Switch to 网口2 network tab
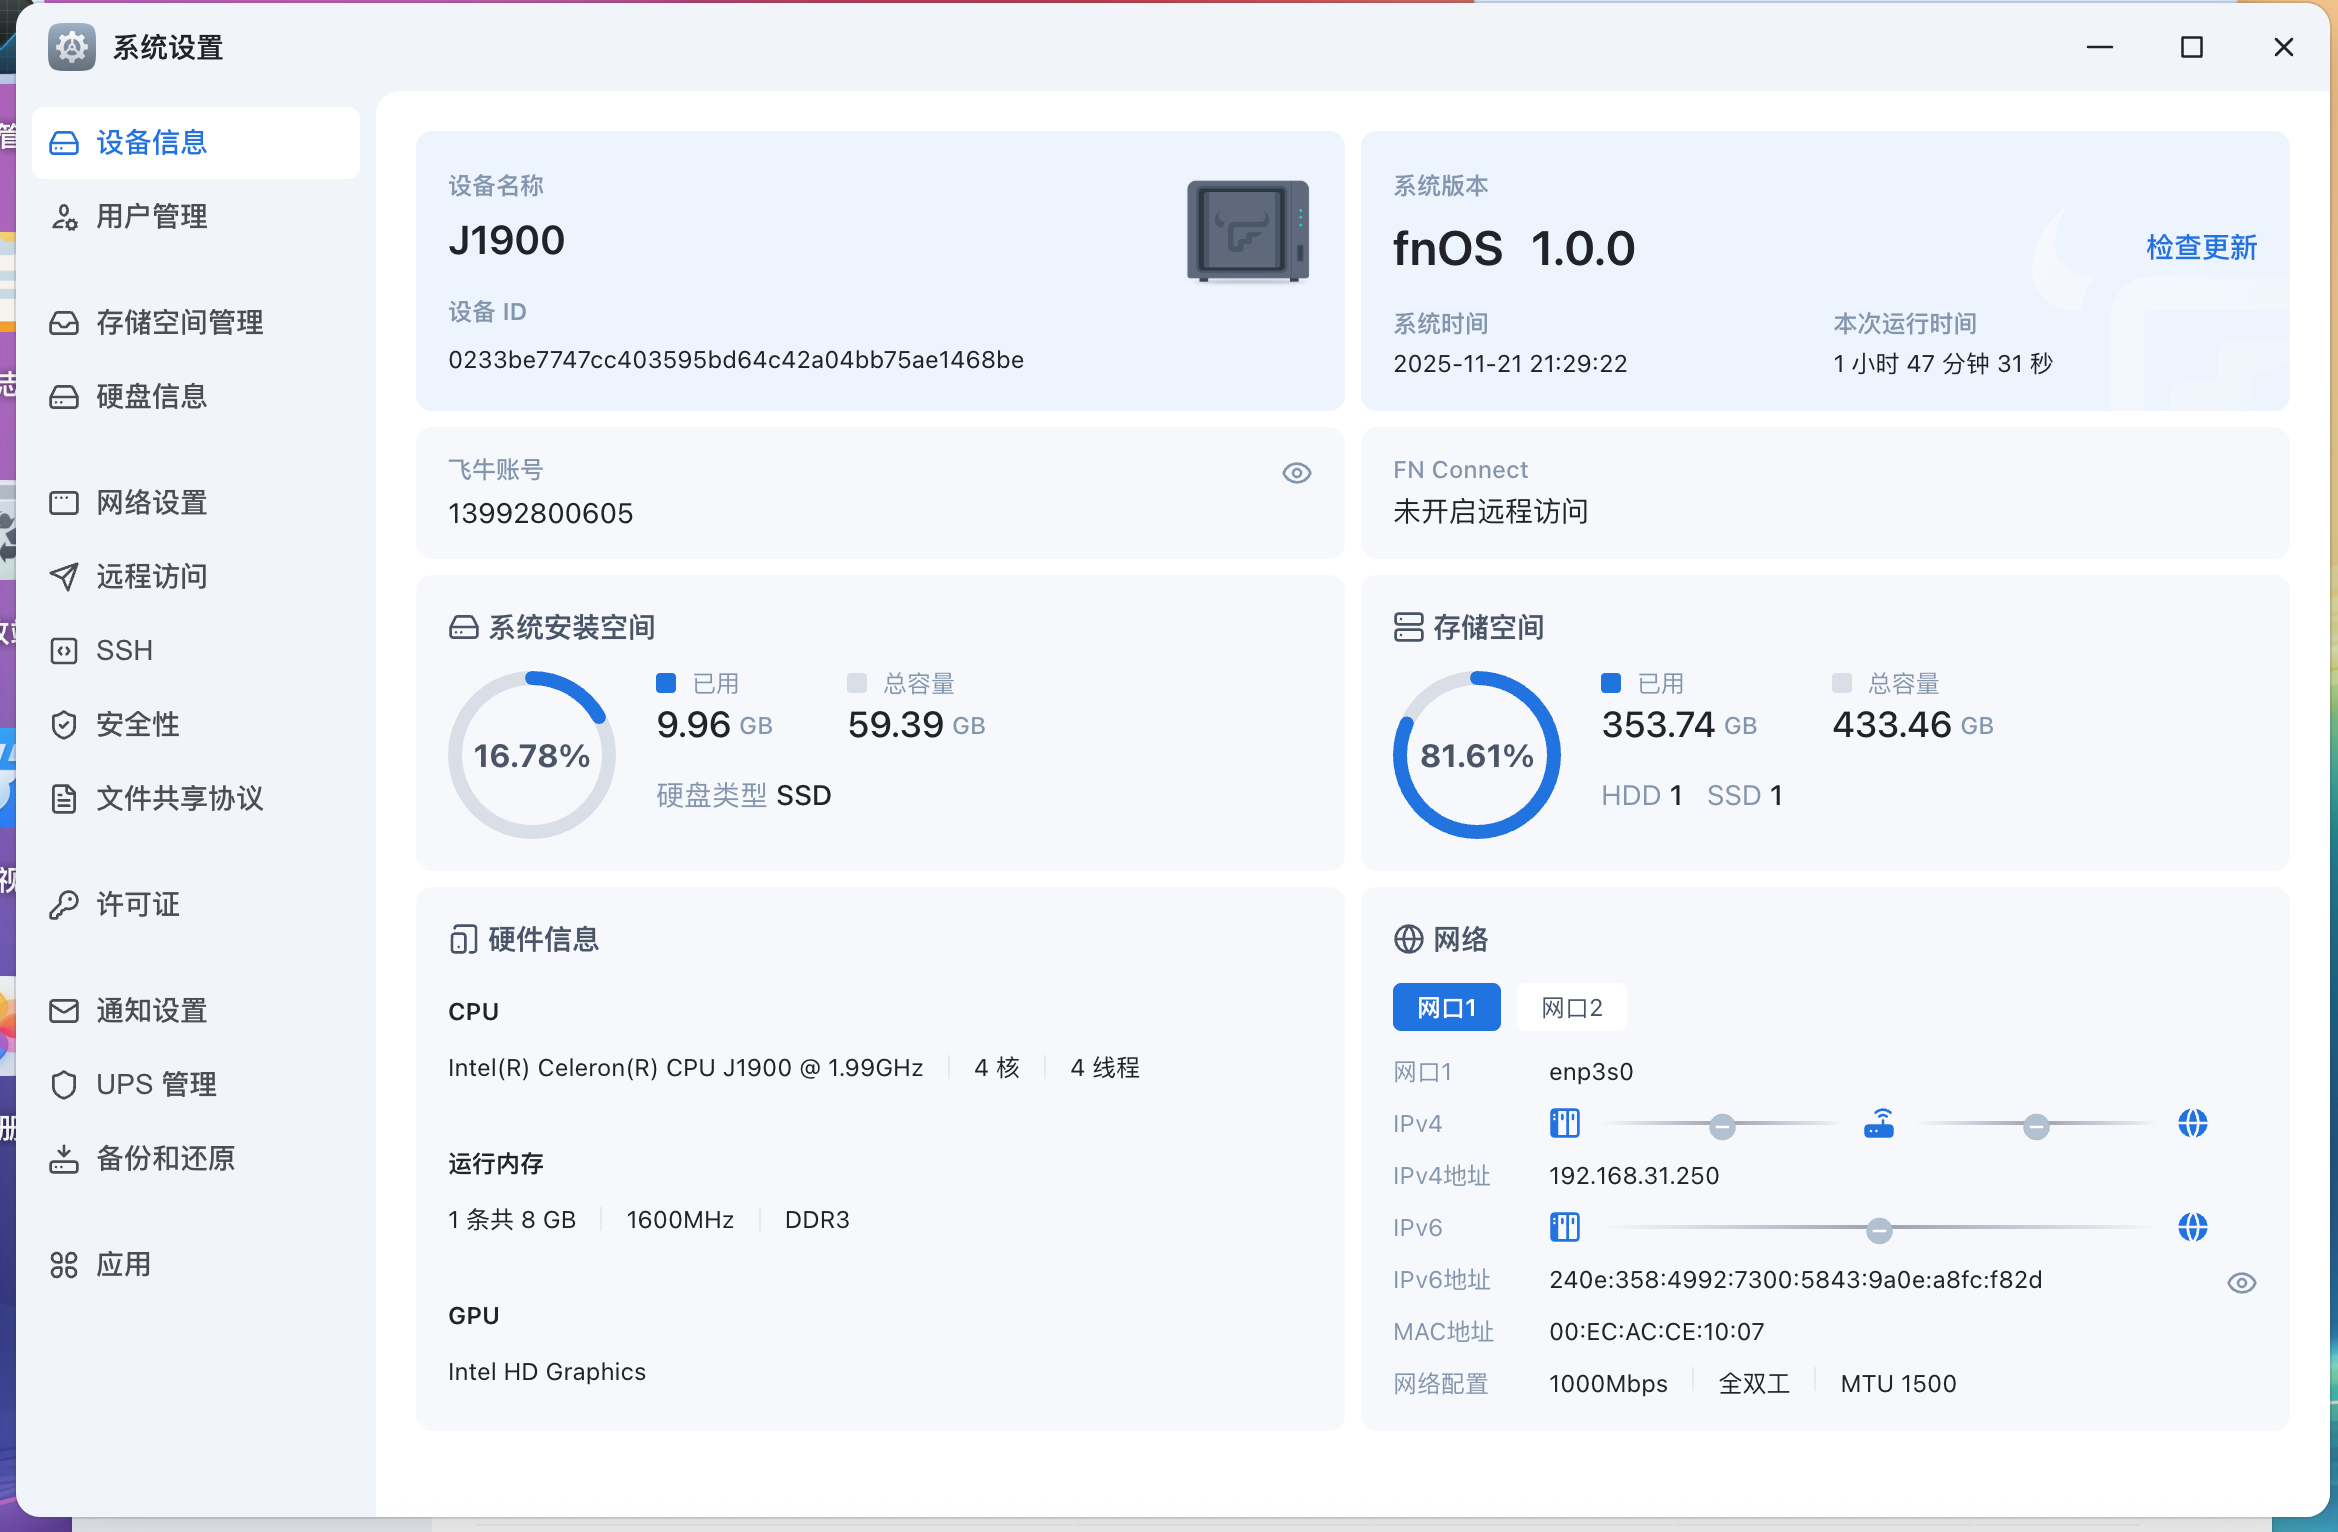 pyautogui.click(x=1571, y=1008)
